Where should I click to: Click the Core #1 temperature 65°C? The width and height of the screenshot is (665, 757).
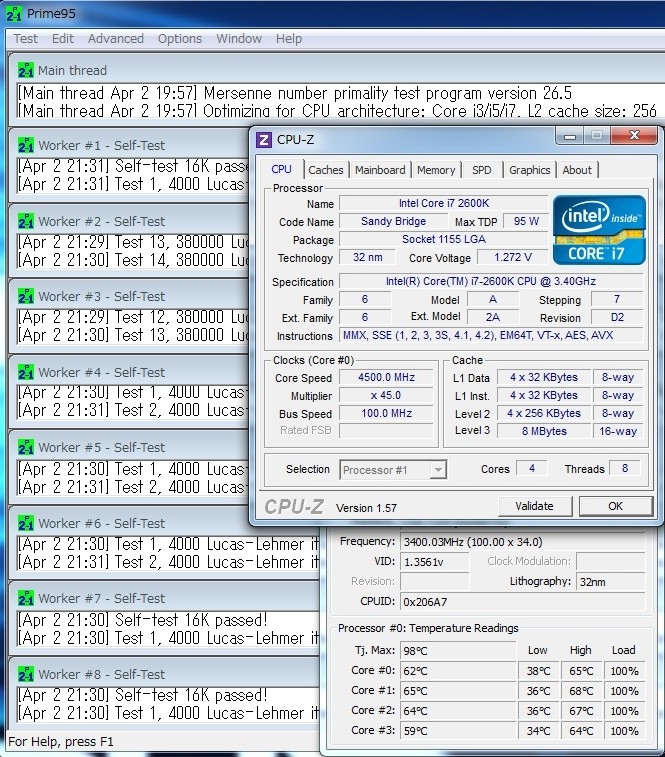pos(457,691)
